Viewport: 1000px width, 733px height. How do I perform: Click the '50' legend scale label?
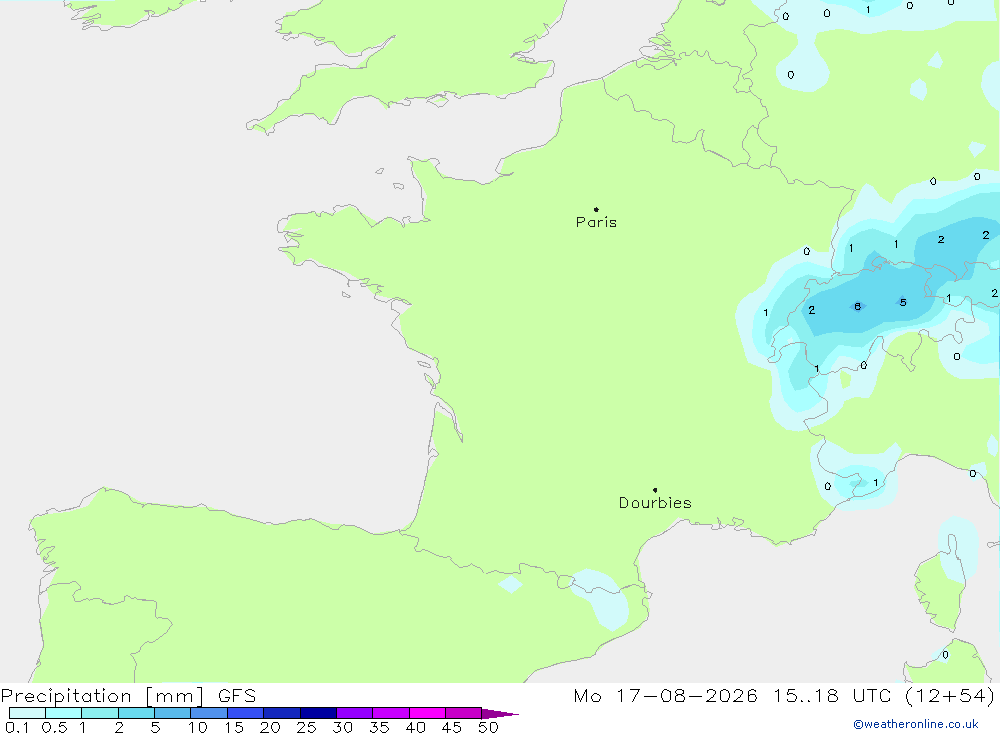pyautogui.click(x=488, y=727)
